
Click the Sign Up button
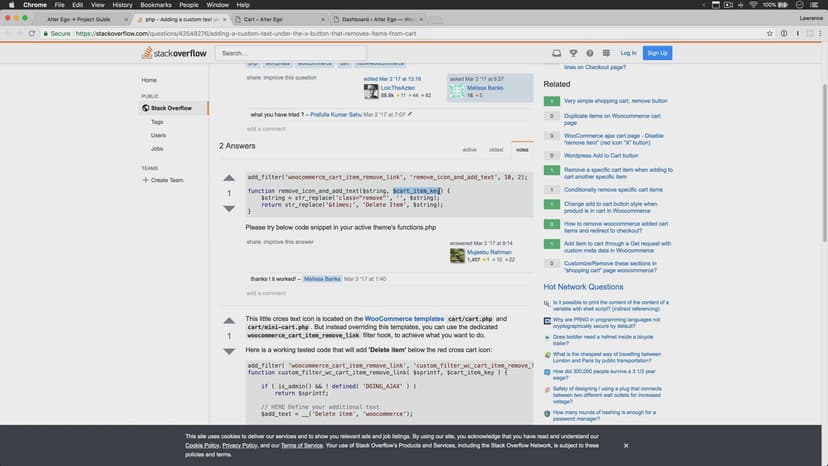[x=657, y=53]
